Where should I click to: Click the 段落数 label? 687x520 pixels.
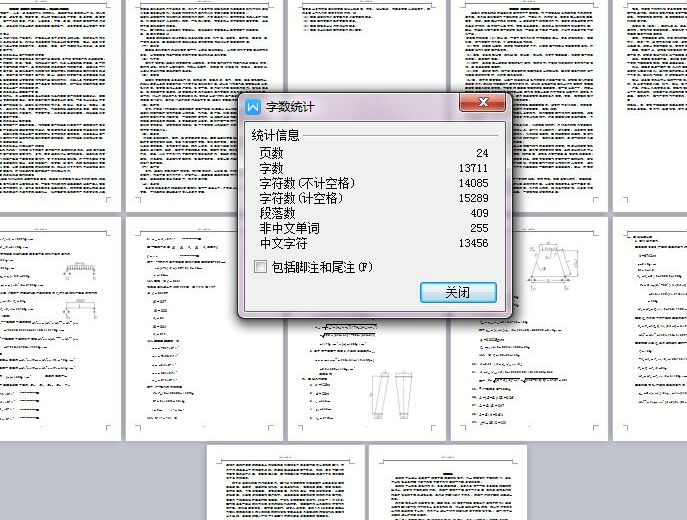tap(277, 213)
